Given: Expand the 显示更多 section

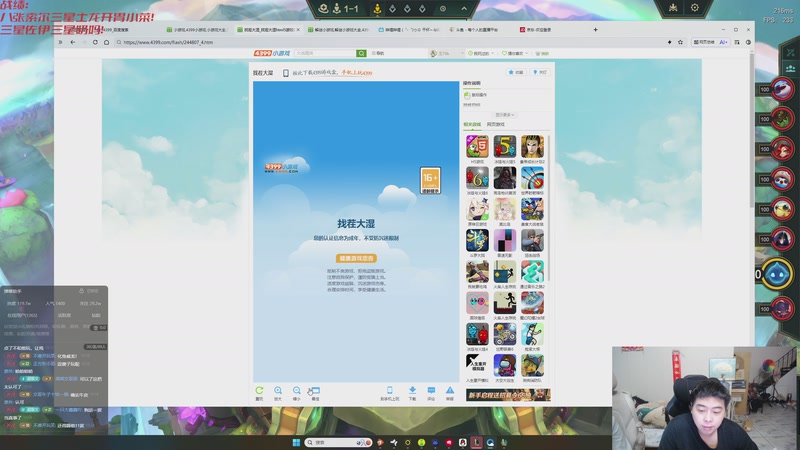Looking at the screenshot, I should pos(505,115).
